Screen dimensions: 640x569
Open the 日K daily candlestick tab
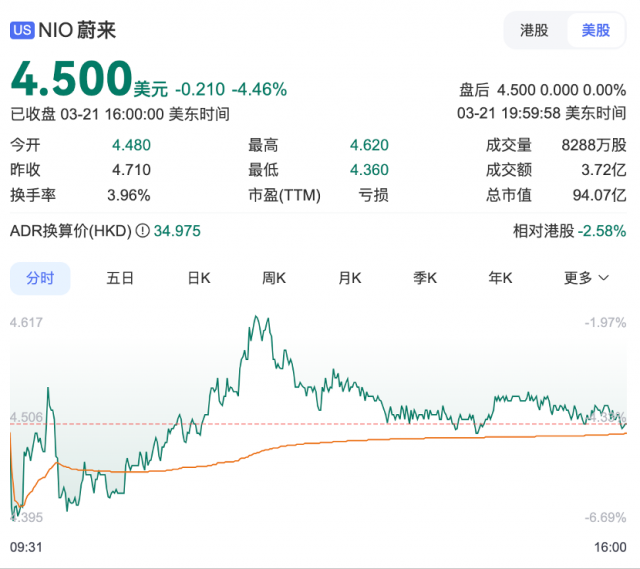tap(199, 278)
